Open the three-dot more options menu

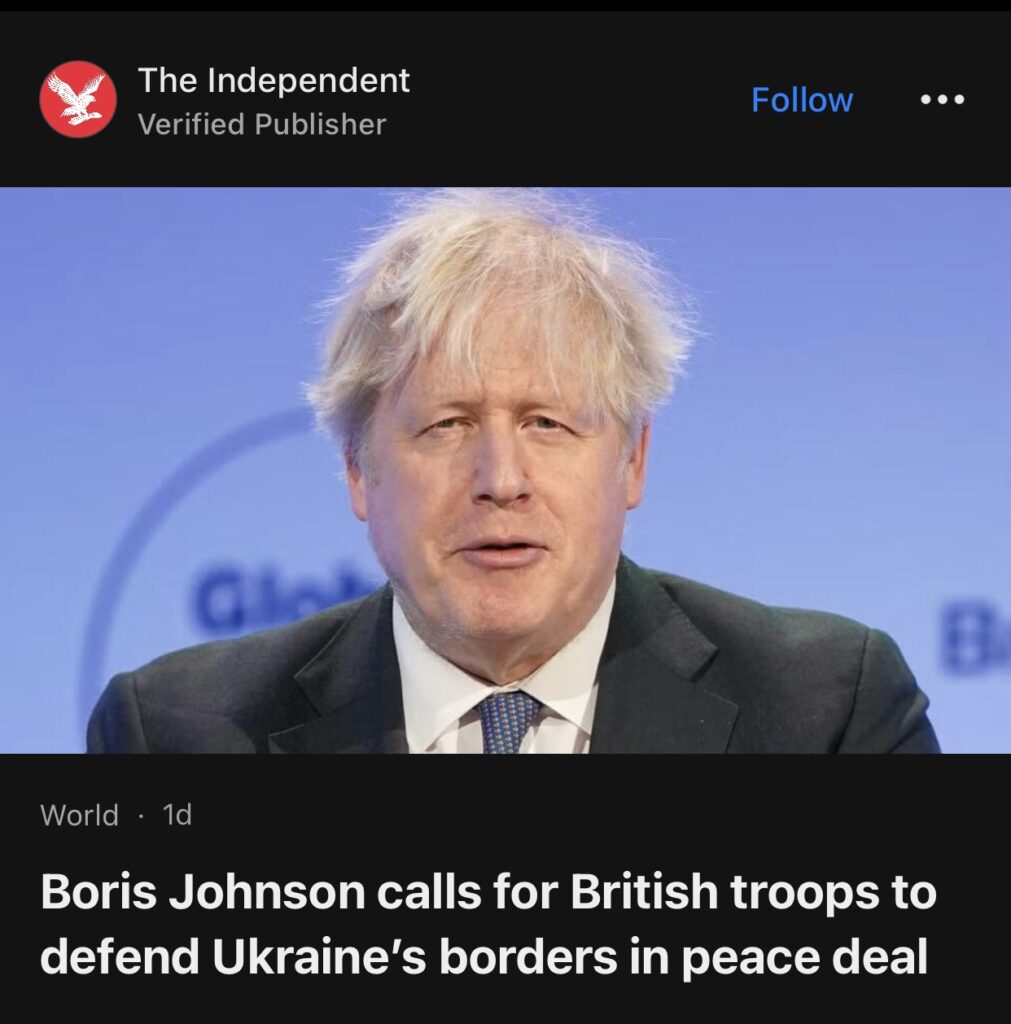[x=942, y=99]
